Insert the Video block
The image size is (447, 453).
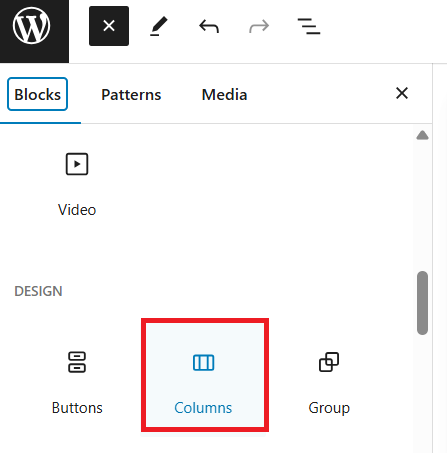click(77, 185)
